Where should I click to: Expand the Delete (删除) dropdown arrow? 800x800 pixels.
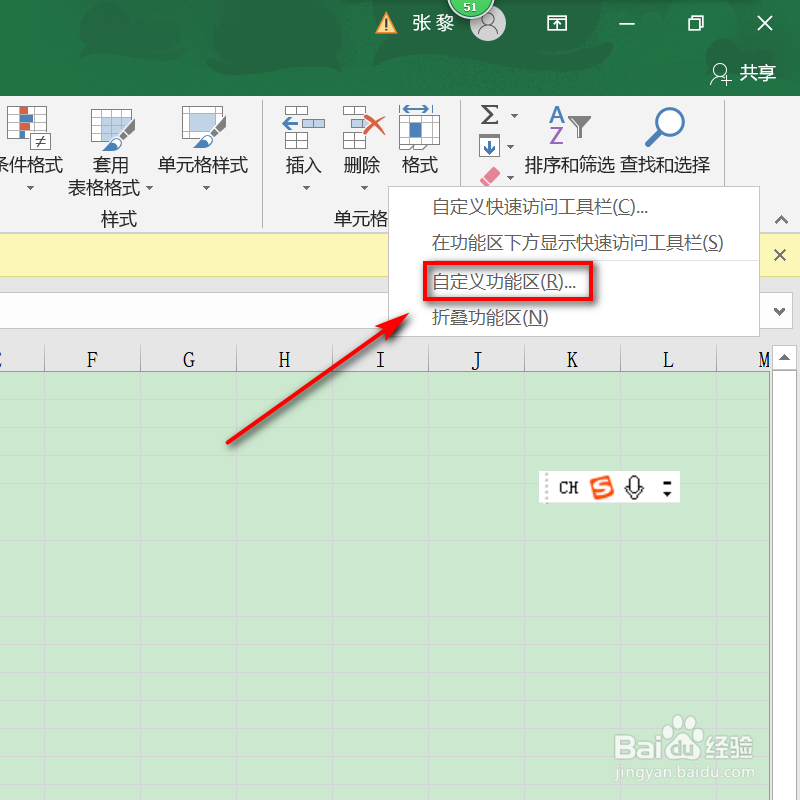pyautogui.click(x=364, y=188)
